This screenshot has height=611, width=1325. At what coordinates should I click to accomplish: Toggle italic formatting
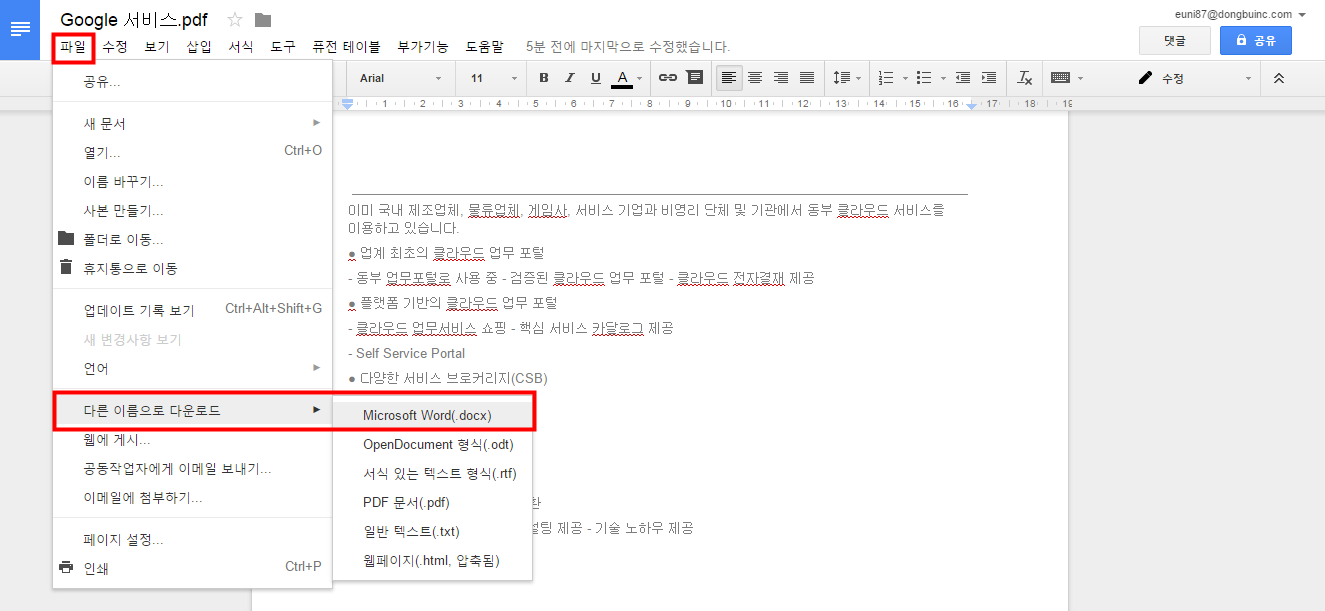pyautogui.click(x=570, y=78)
